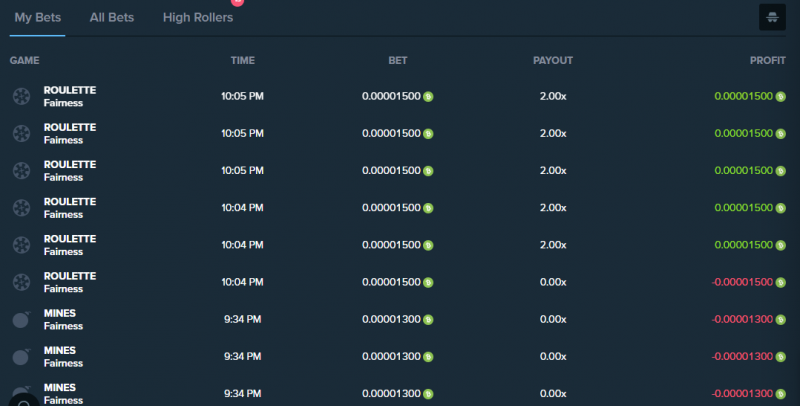
Task: Click the coin icon beside the losing Roulette row's profit
Action: pos(781,283)
